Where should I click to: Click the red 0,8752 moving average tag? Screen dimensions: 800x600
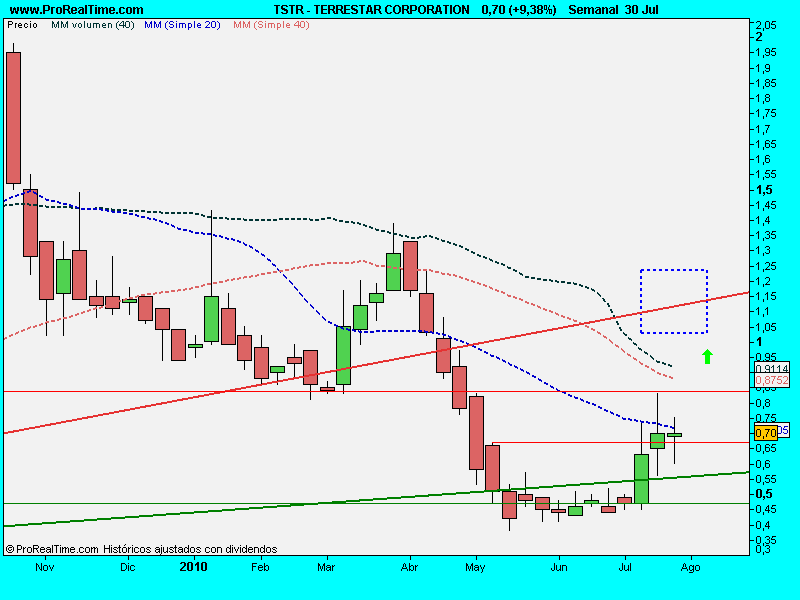tap(771, 380)
